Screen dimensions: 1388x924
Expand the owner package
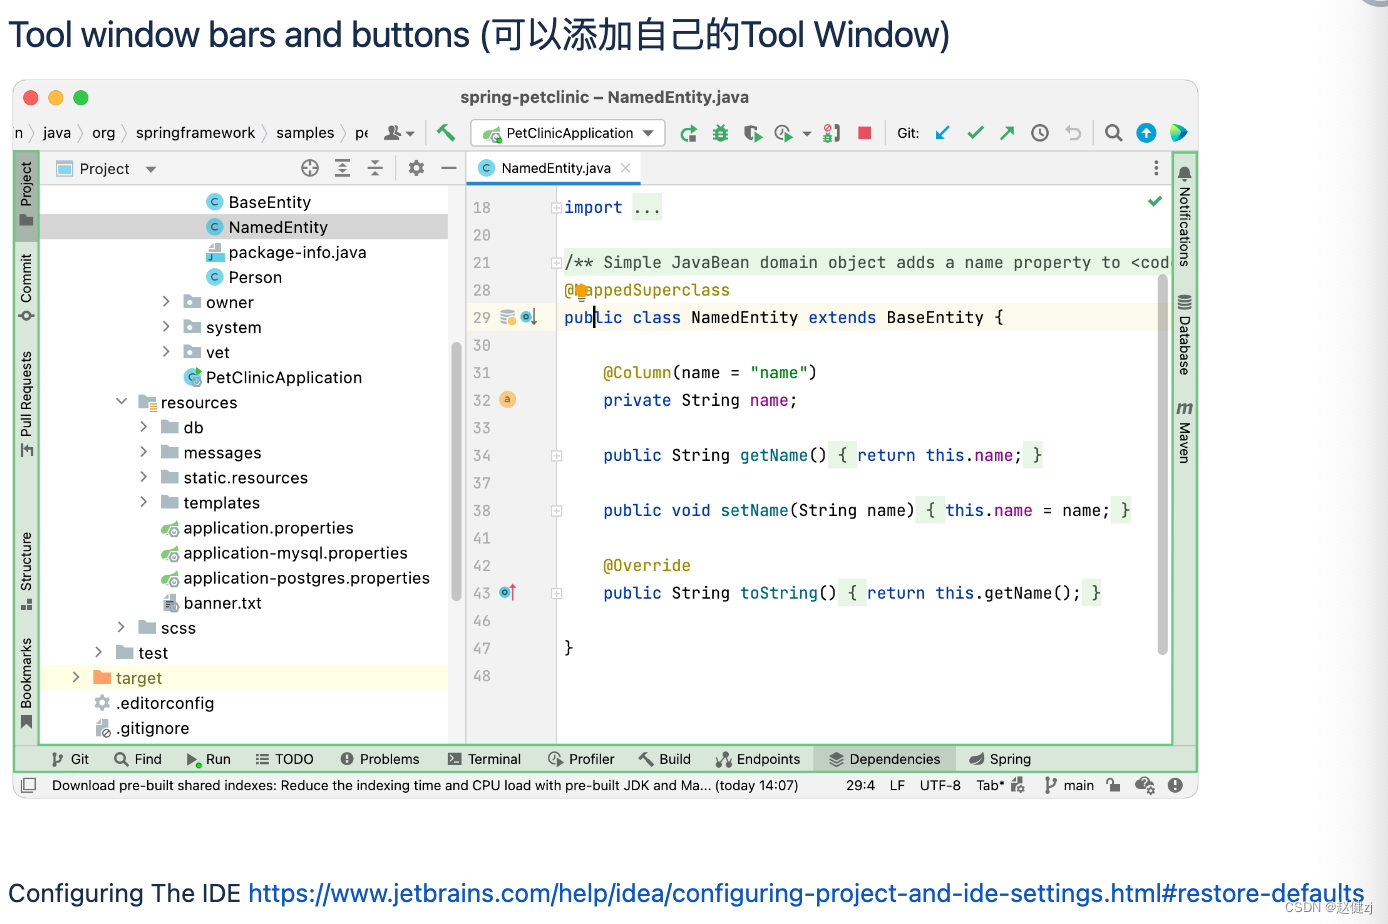coord(166,301)
